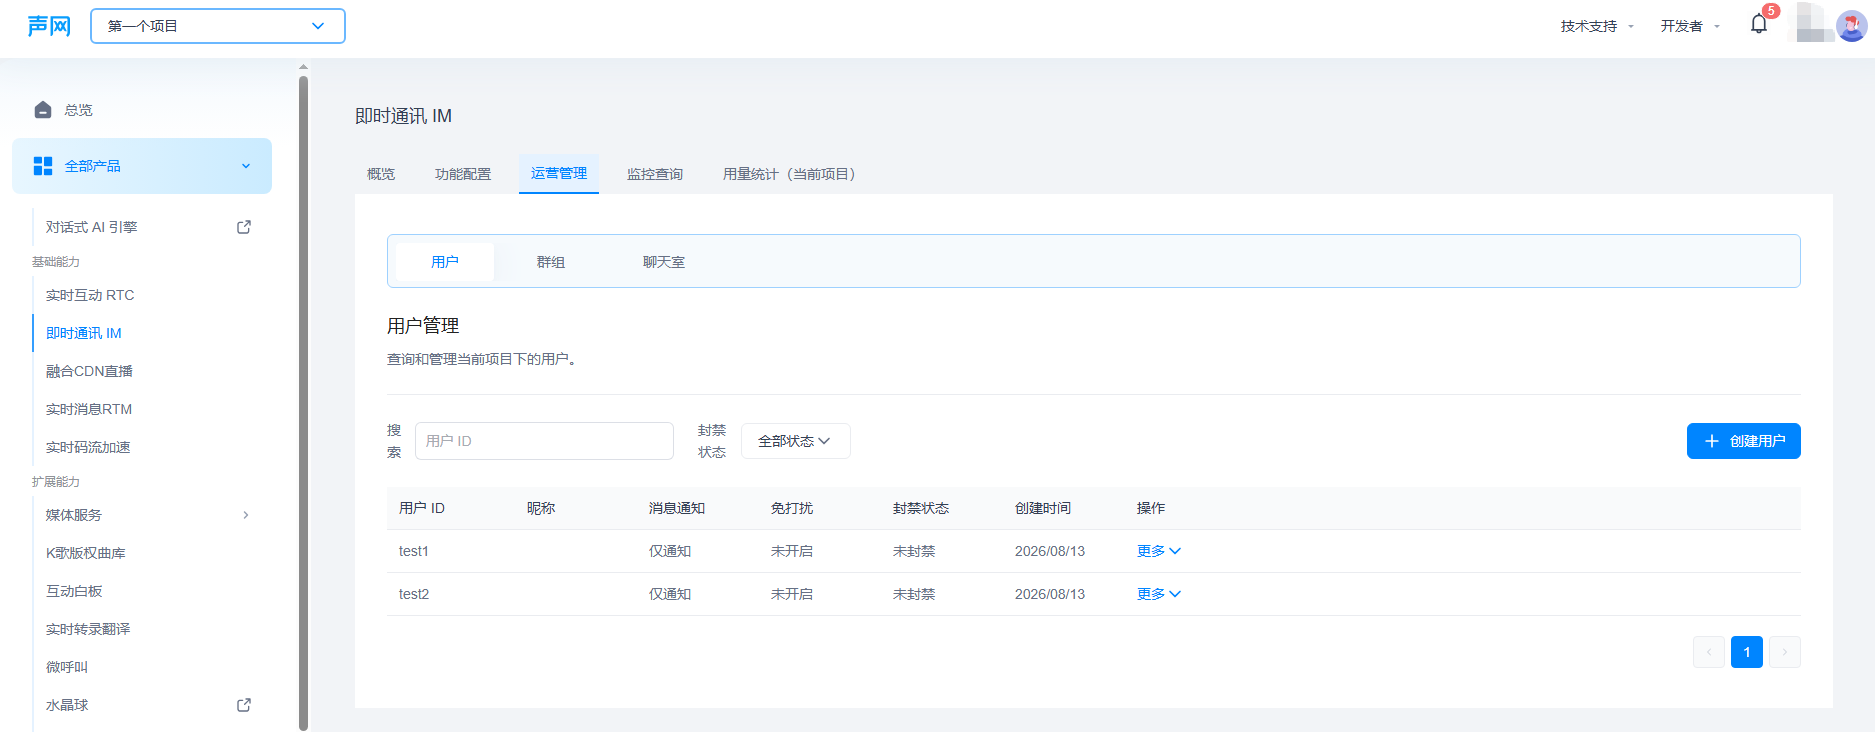Collapse the 全部产品 chevron
1875x732 pixels.
(x=246, y=166)
